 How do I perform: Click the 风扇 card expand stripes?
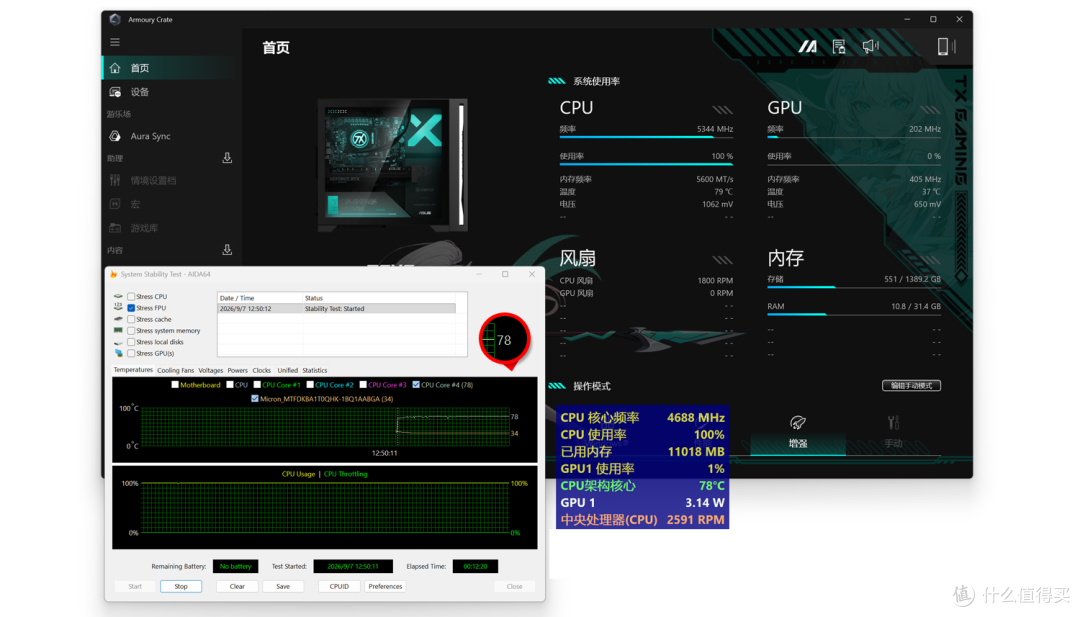(x=723, y=260)
